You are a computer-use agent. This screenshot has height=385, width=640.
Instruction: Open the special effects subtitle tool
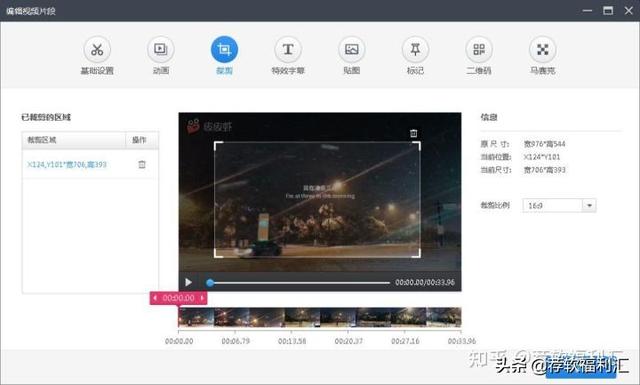click(288, 50)
